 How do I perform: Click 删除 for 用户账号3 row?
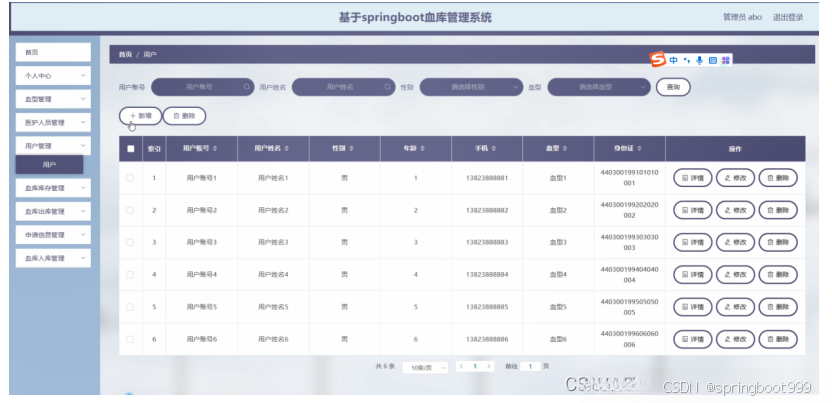click(778, 242)
